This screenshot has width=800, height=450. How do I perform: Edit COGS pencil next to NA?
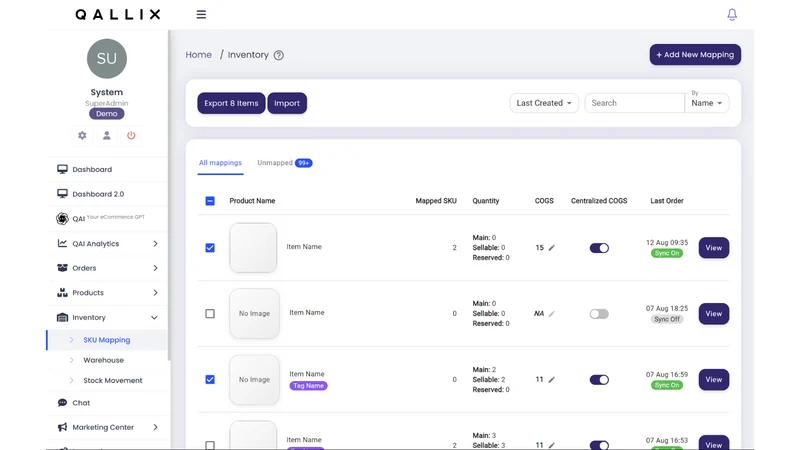click(x=552, y=314)
